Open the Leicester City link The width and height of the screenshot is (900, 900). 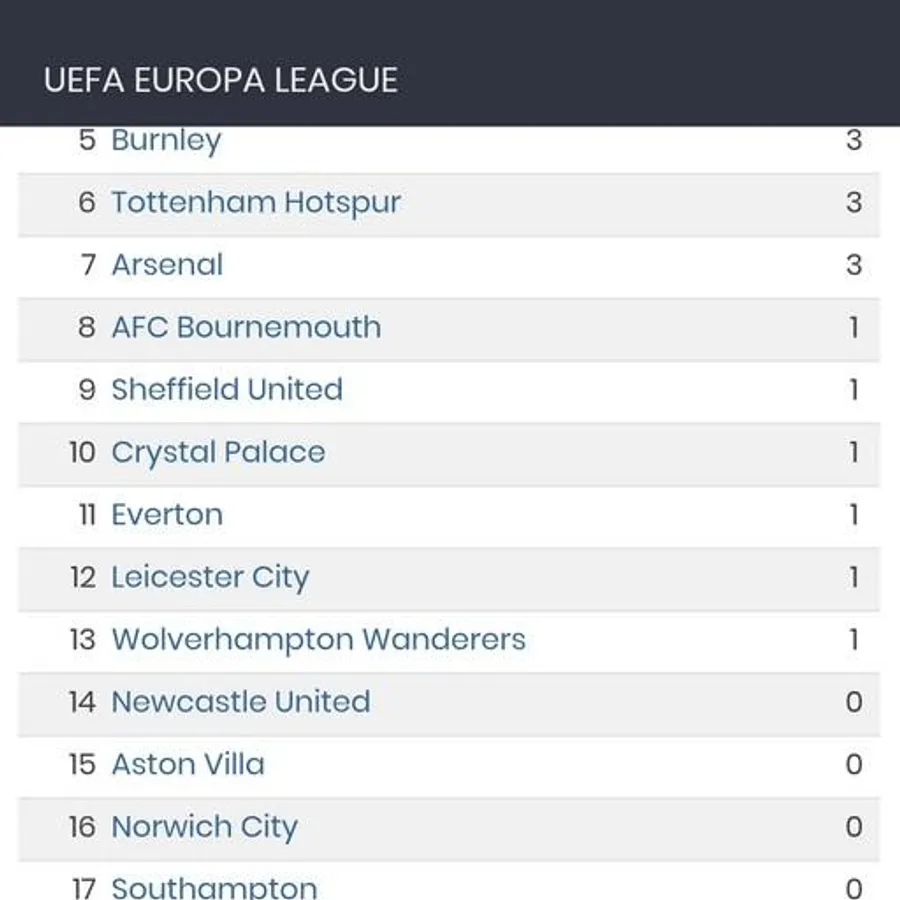(210, 577)
